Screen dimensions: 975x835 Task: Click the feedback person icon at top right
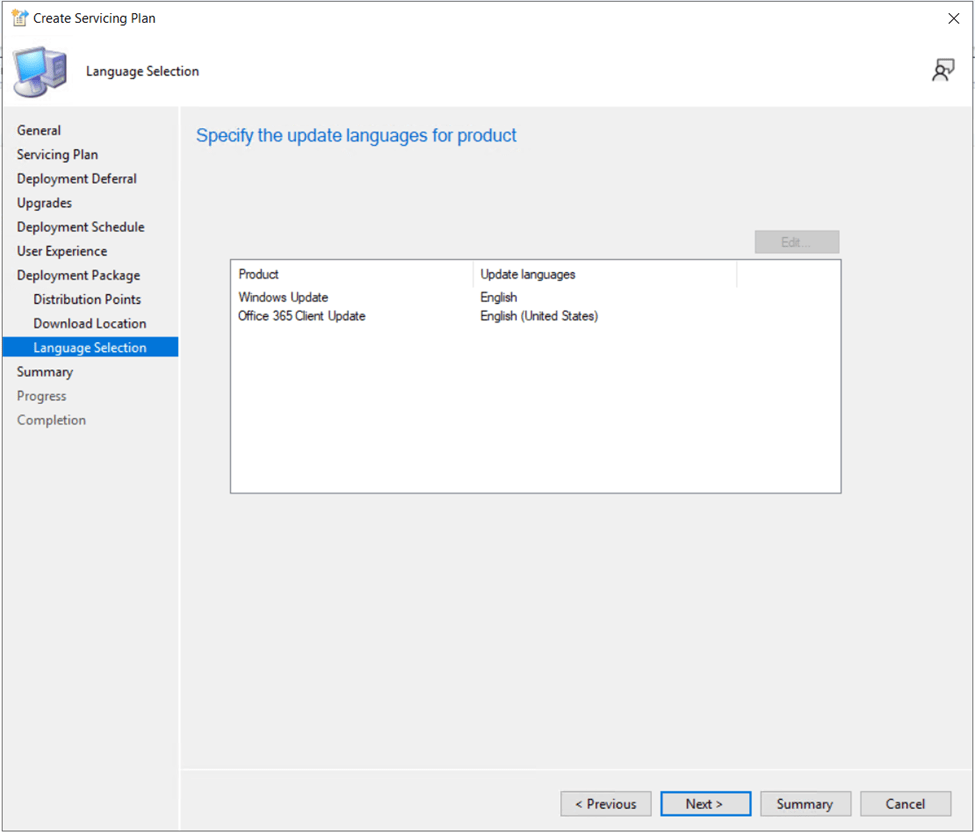(x=942, y=70)
